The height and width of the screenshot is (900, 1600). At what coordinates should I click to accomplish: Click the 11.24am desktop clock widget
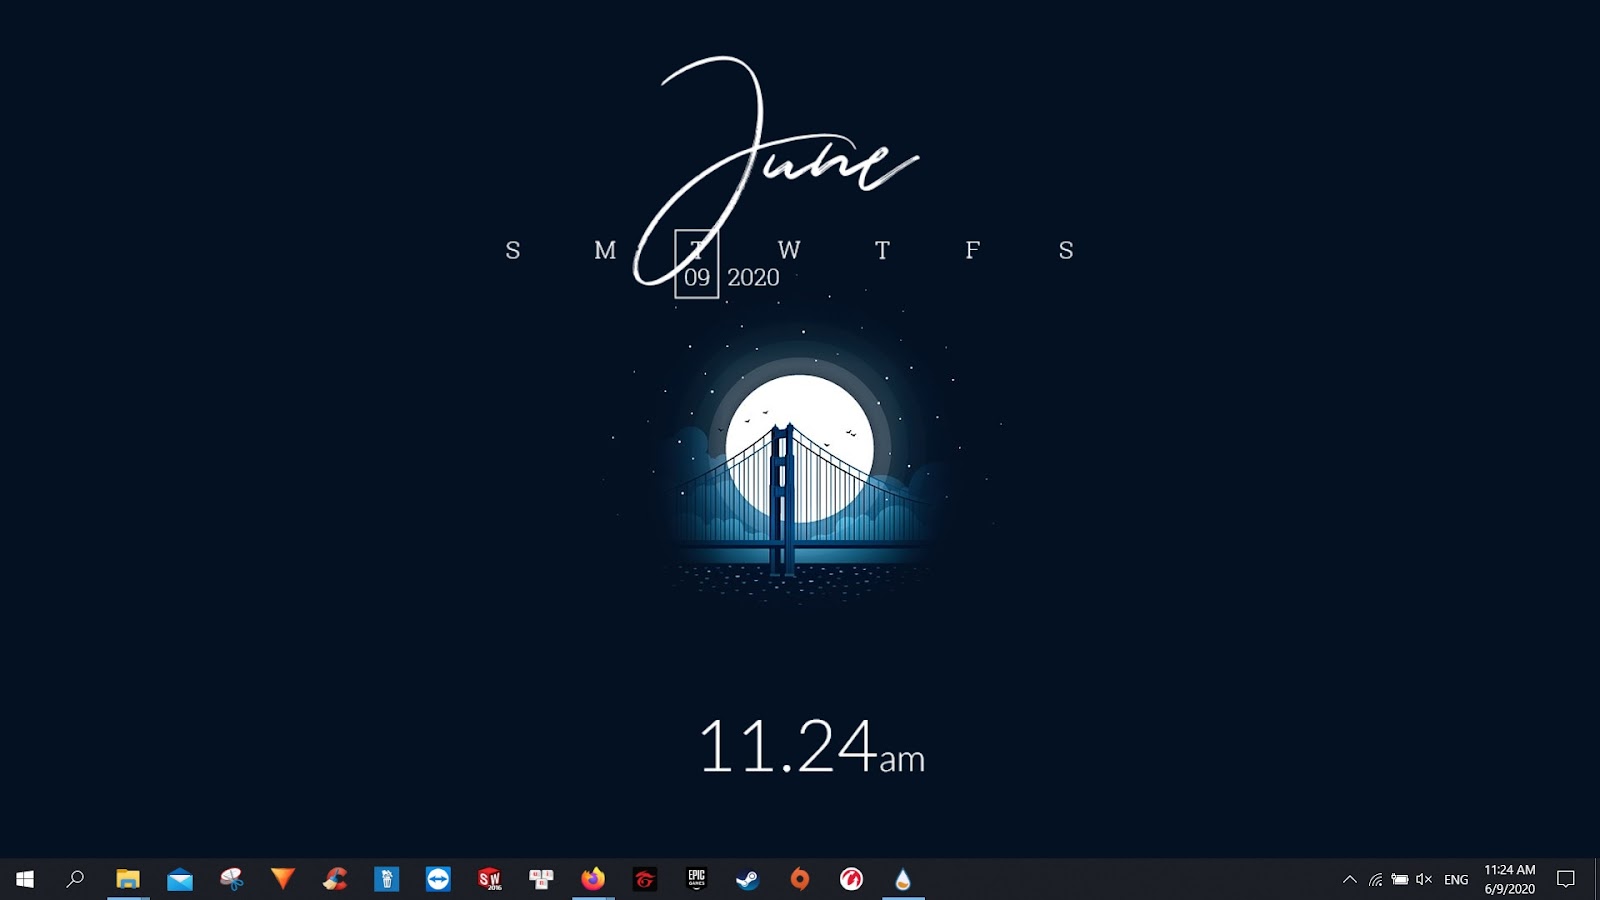click(x=811, y=747)
